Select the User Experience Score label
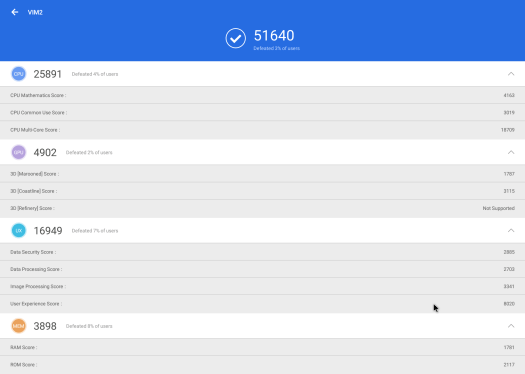 tap(36, 304)
